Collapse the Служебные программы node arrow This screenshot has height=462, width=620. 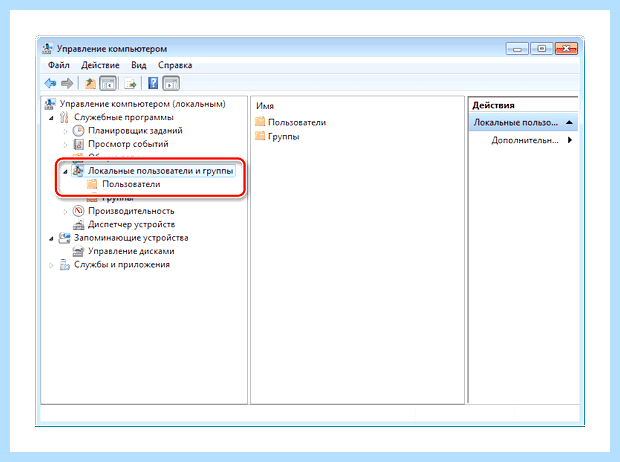click(x=51, y=118)
